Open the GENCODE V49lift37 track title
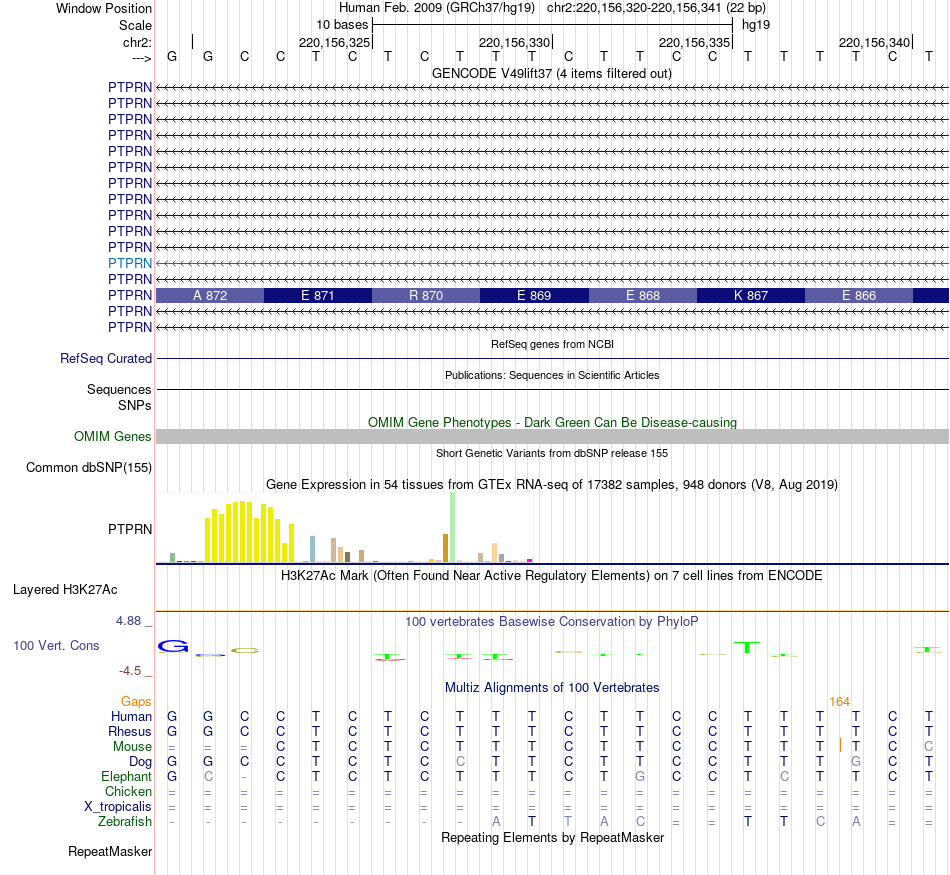This screenshot has height=875, width=950. pos(552,73)
